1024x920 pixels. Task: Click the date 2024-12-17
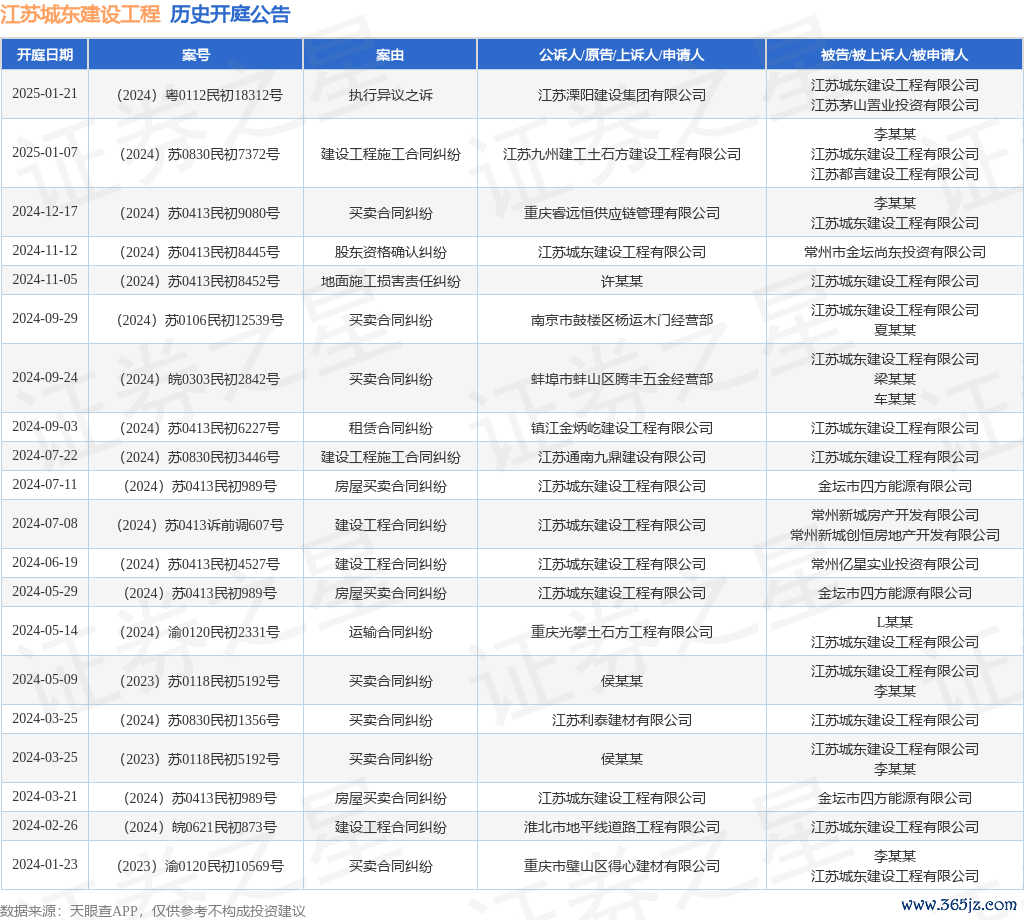pos(44,212)
